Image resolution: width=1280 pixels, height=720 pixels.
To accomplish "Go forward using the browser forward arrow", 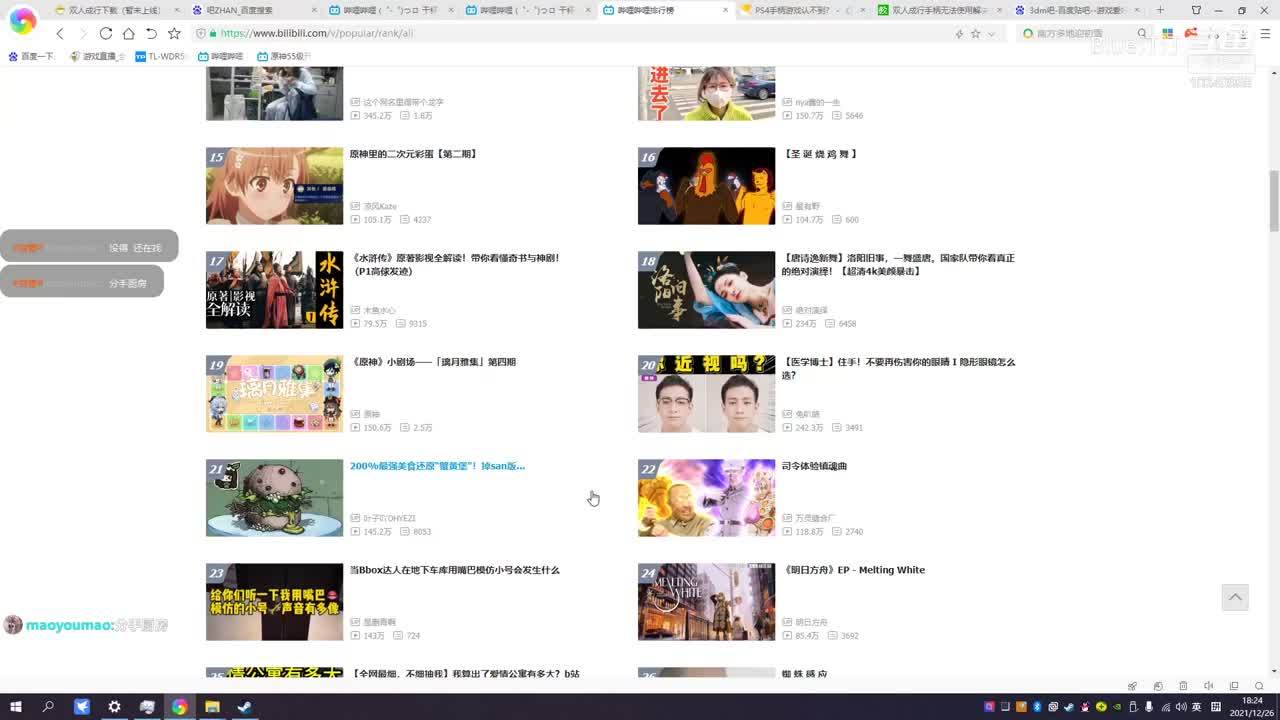I will point(82,33).
